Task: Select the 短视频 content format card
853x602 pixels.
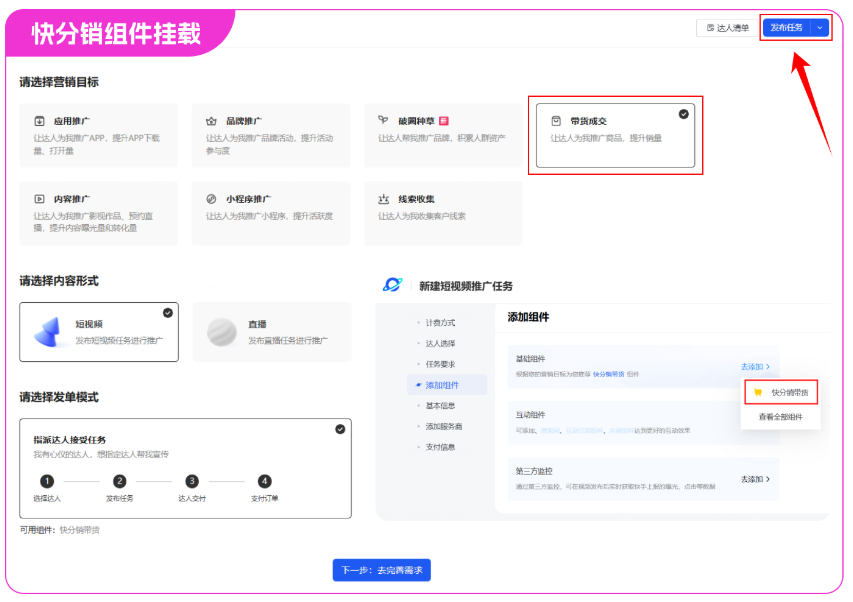Action: pos(99,332)
